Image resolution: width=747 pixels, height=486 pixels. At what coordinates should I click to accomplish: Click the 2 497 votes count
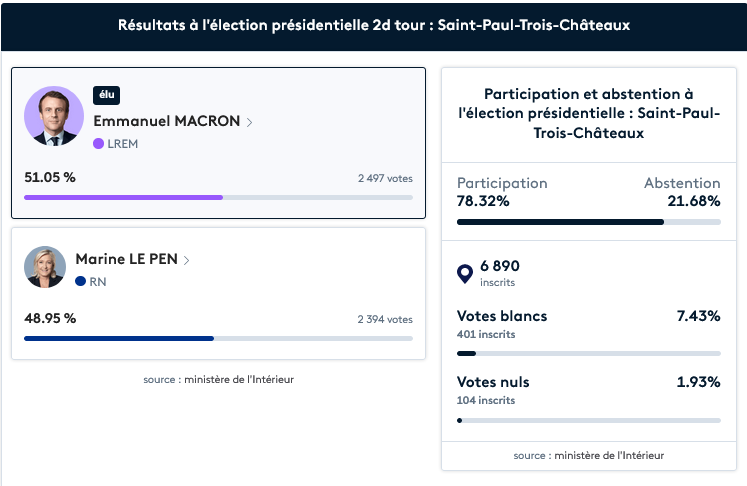385,179
